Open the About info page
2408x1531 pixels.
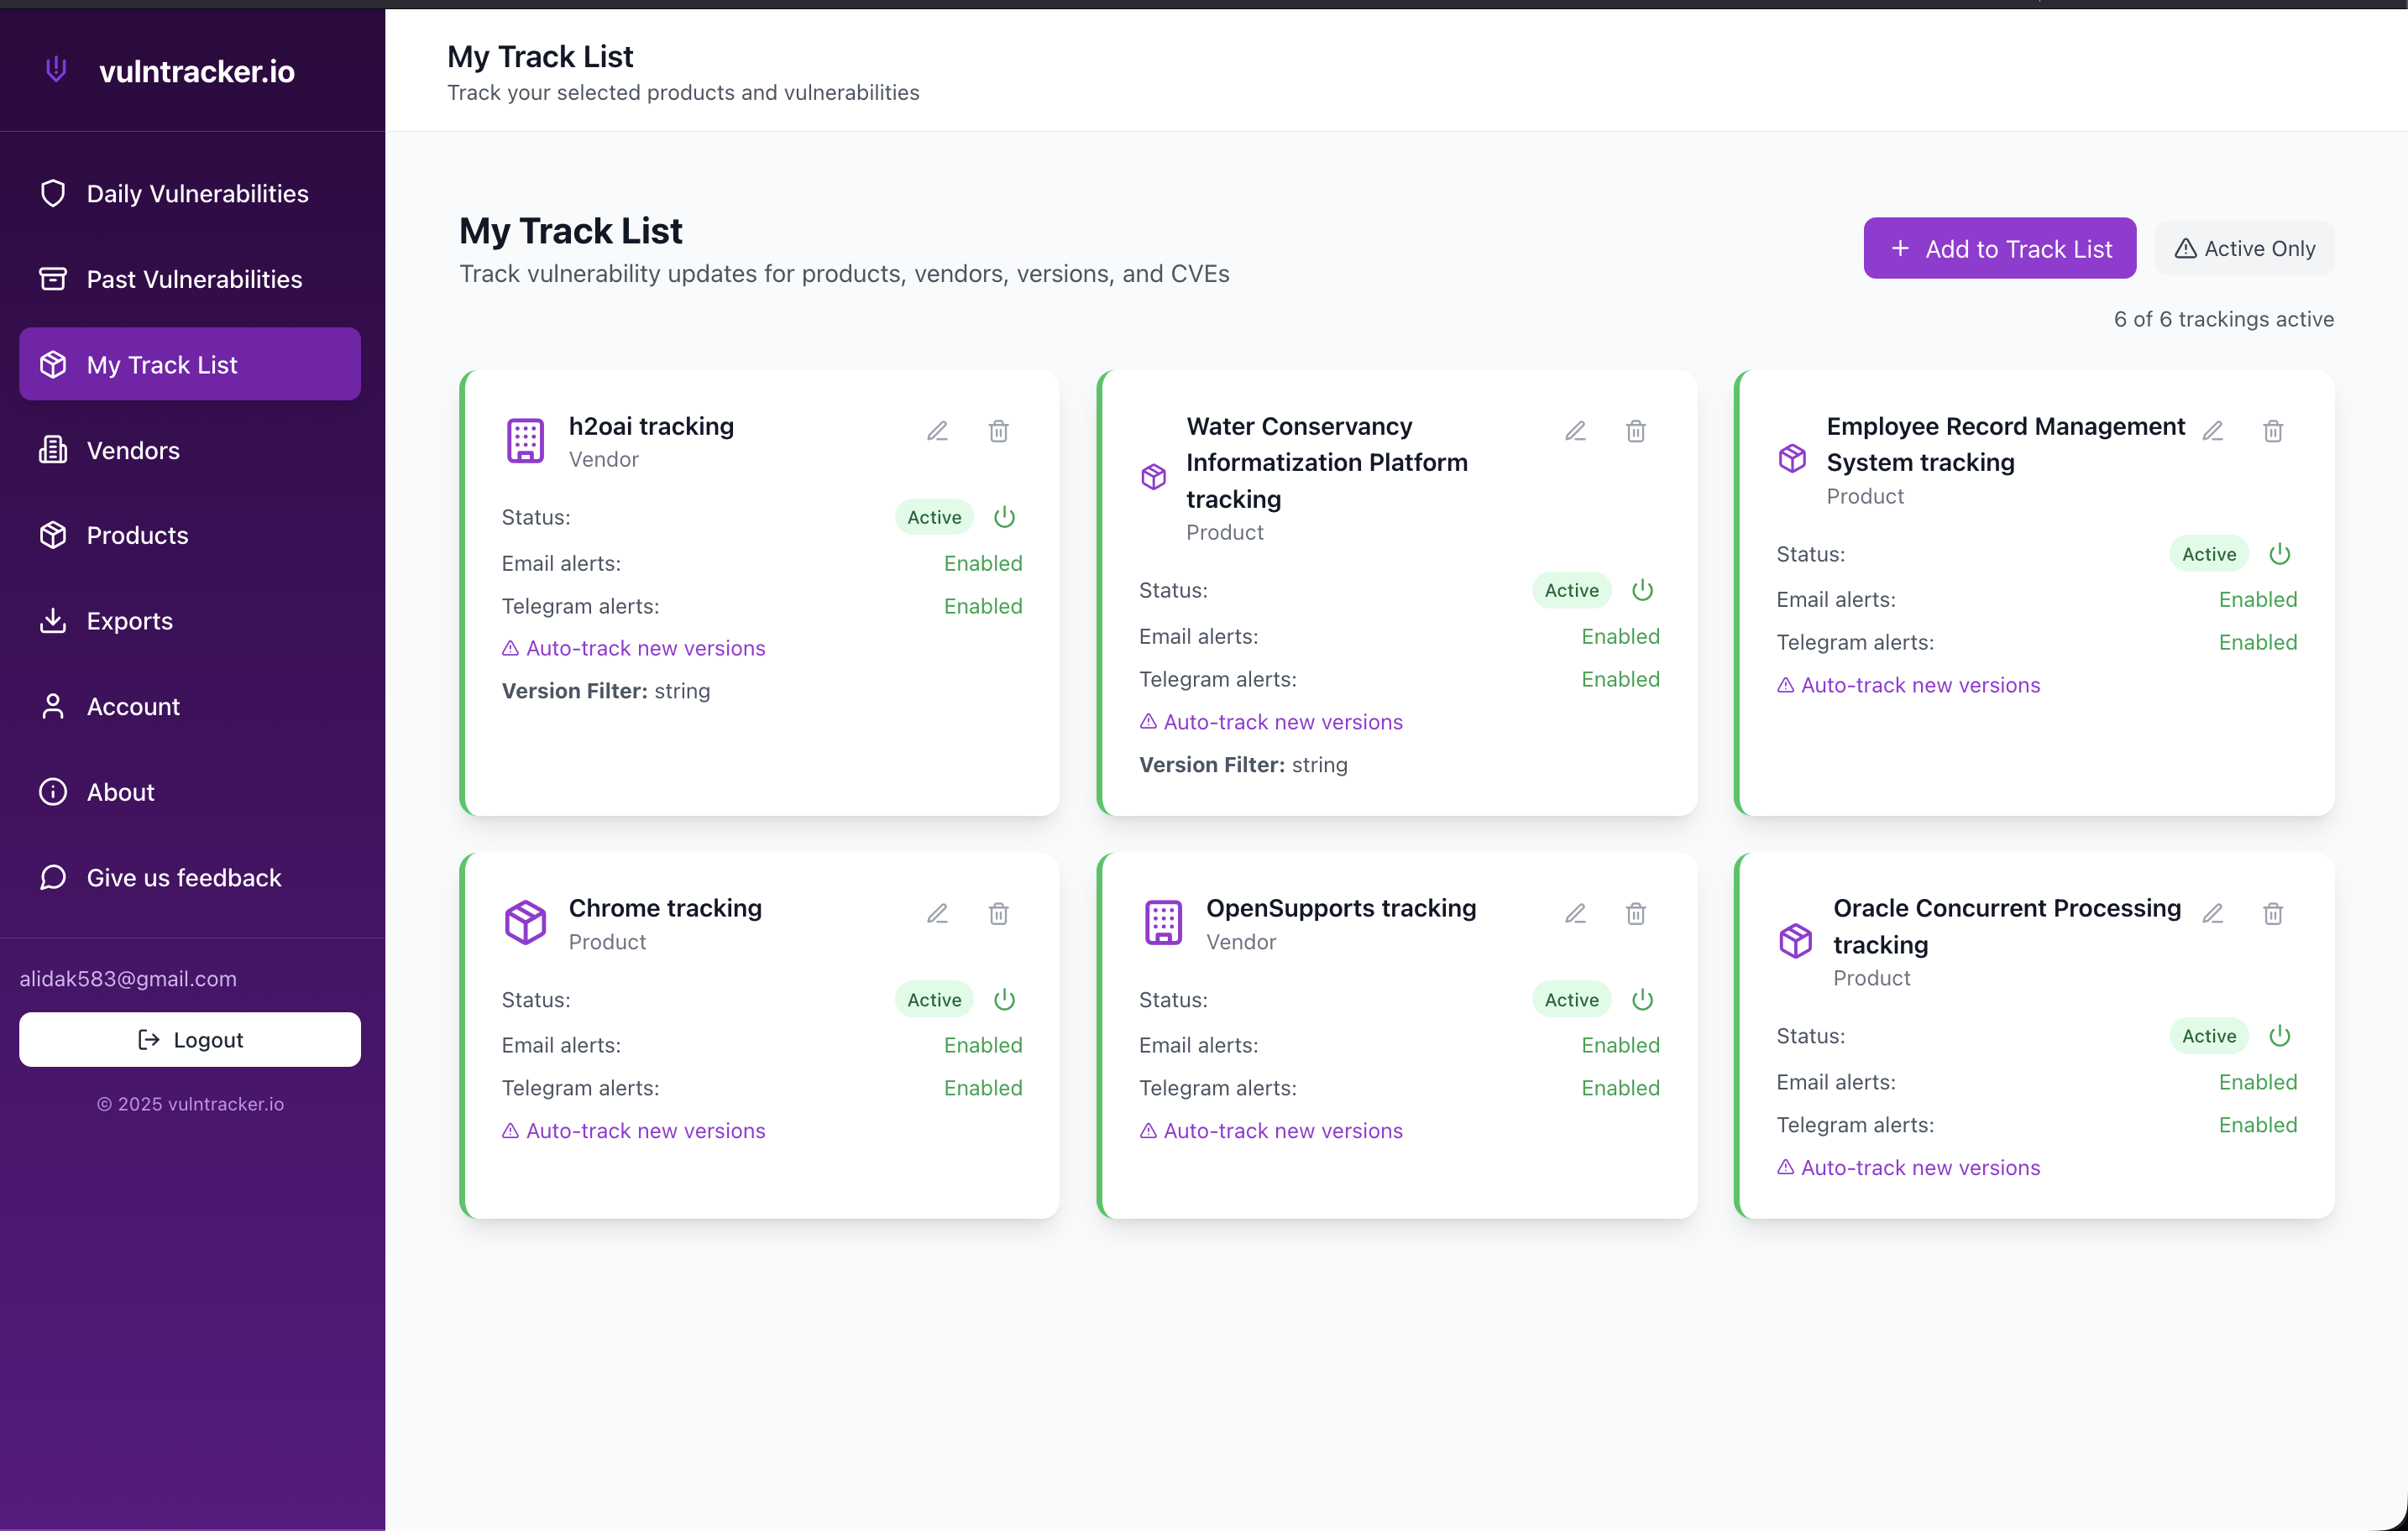point(120,791)
